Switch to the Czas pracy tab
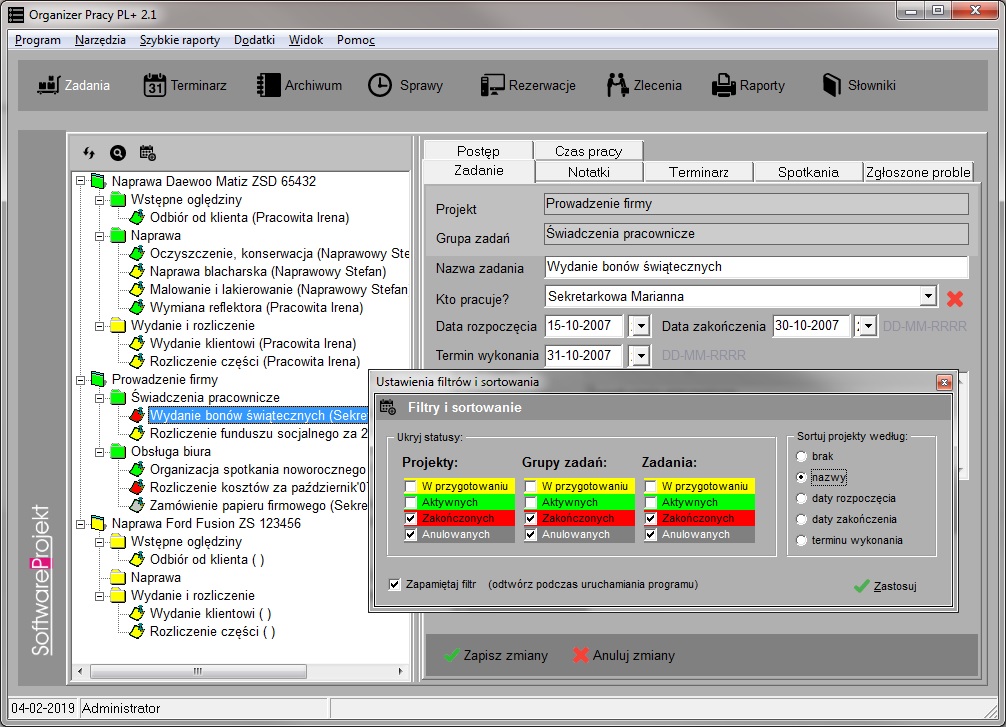 point(588,151)
